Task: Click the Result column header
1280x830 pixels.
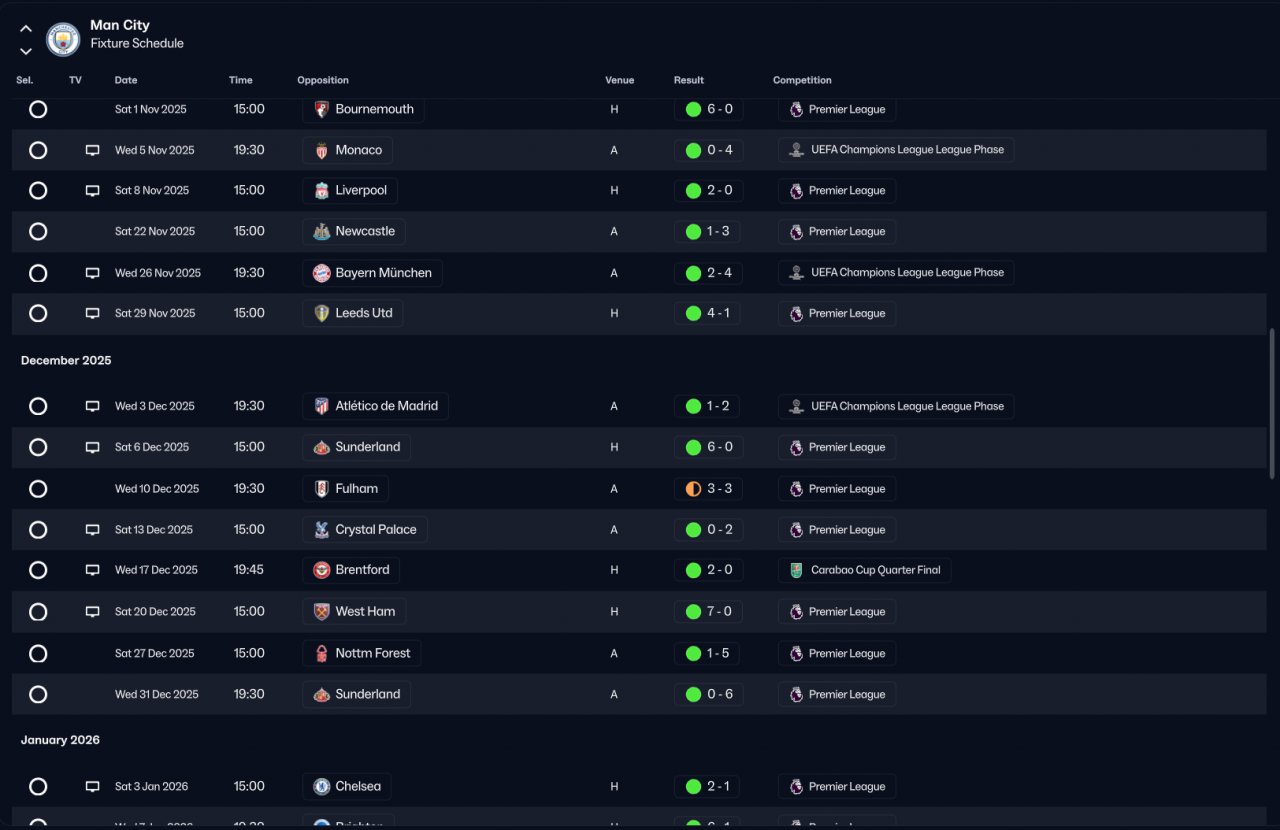Action: coord(688,80)
